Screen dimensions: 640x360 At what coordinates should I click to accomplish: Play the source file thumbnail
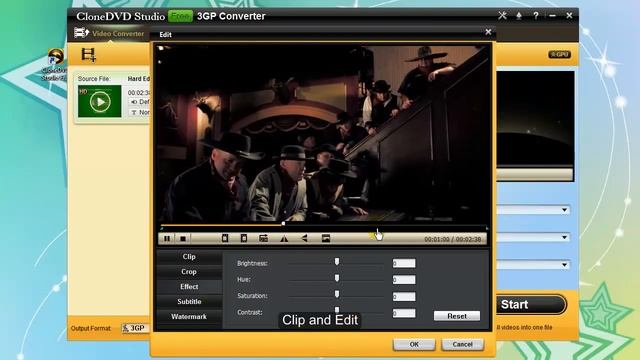coord(100,101)
